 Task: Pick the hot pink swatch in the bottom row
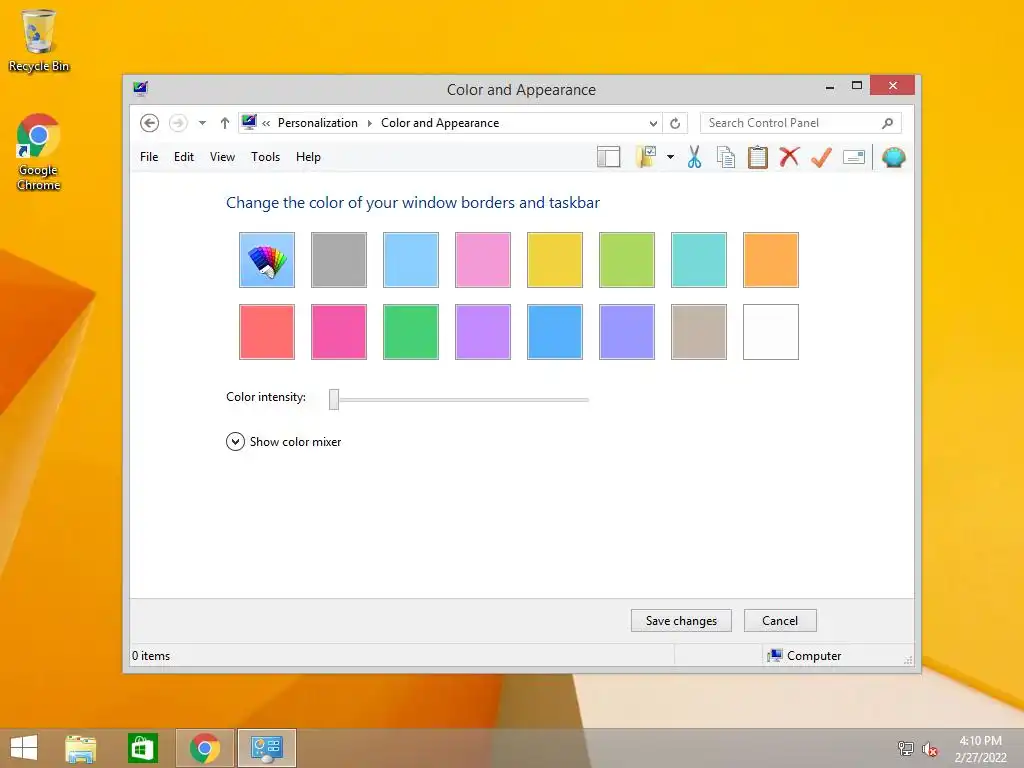(x=339, y=332)
